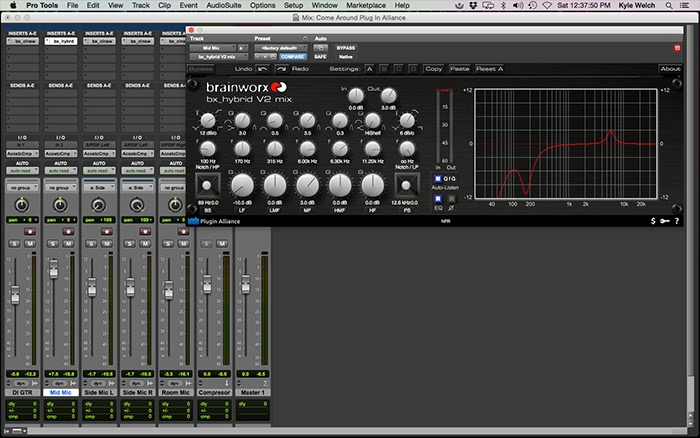Mute the DI GTR track
This screenshot has width=700, height=438.
[30, 243]
